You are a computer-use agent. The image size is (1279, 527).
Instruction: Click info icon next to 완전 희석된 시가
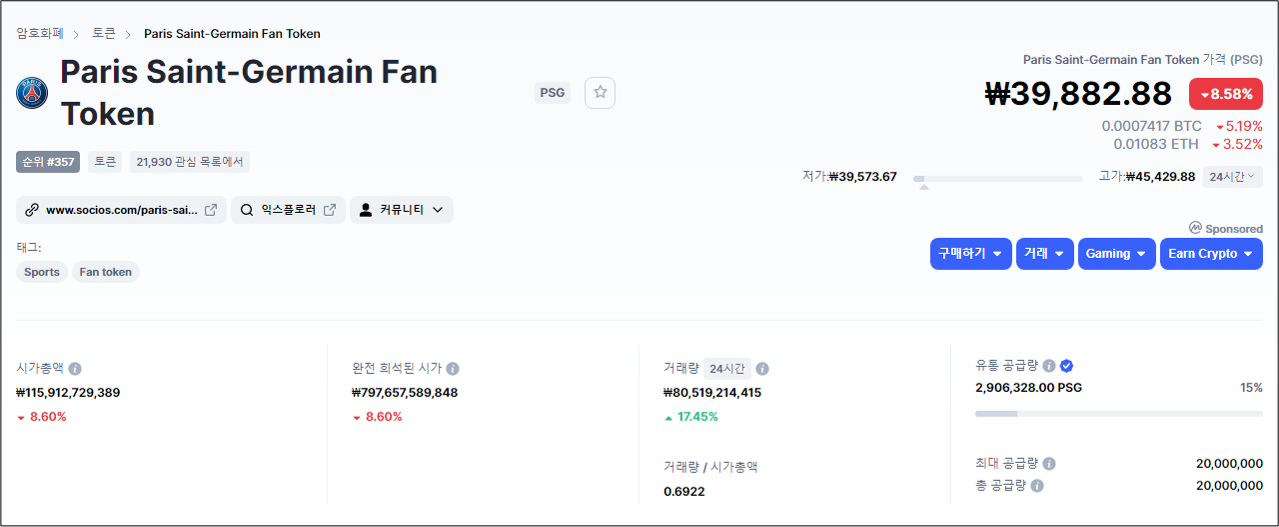pyautogui.click(x=453, y=368)
